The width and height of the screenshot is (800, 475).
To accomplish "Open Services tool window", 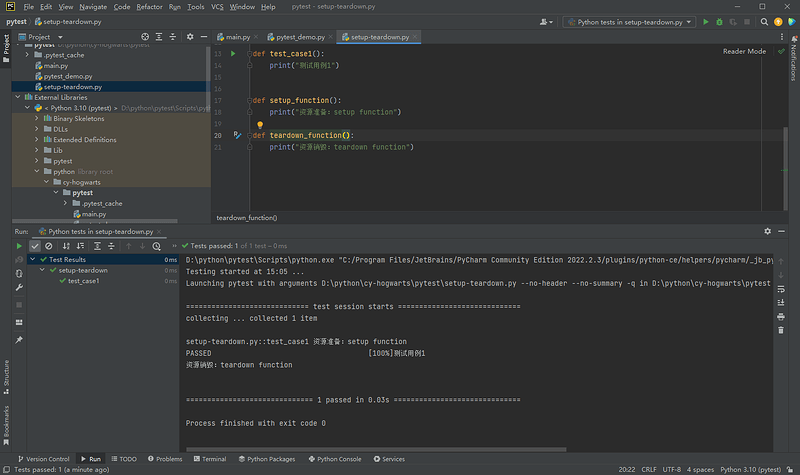I will click(389, 459).
